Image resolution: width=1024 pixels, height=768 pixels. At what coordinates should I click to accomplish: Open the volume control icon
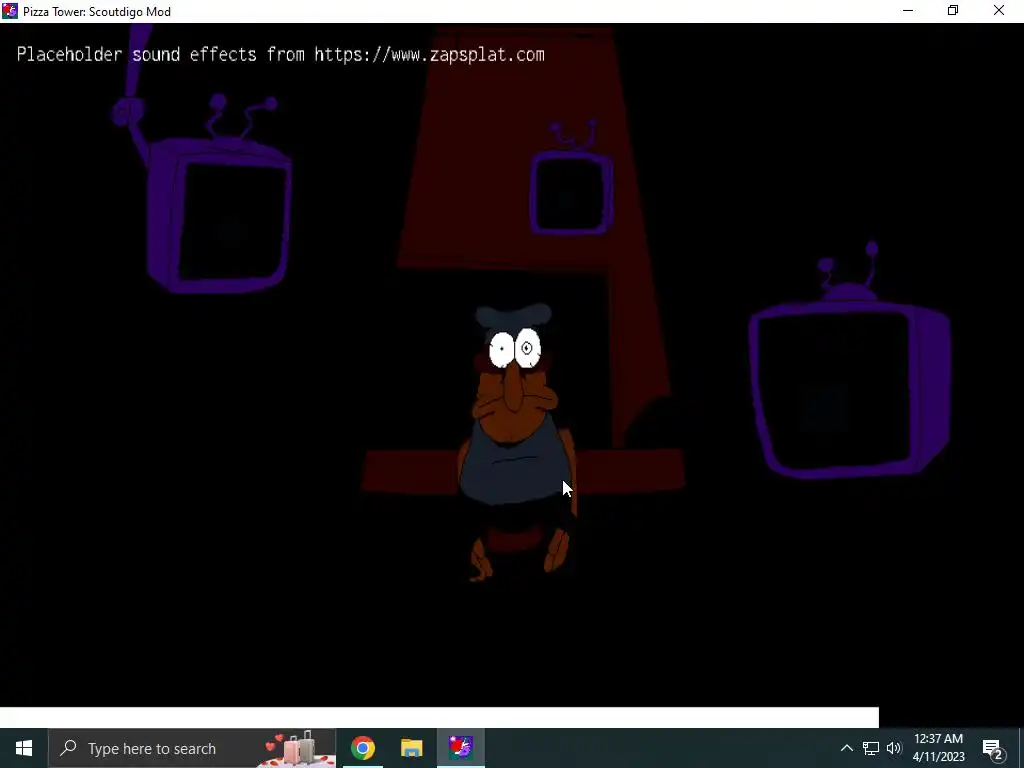tap(894, 748)
